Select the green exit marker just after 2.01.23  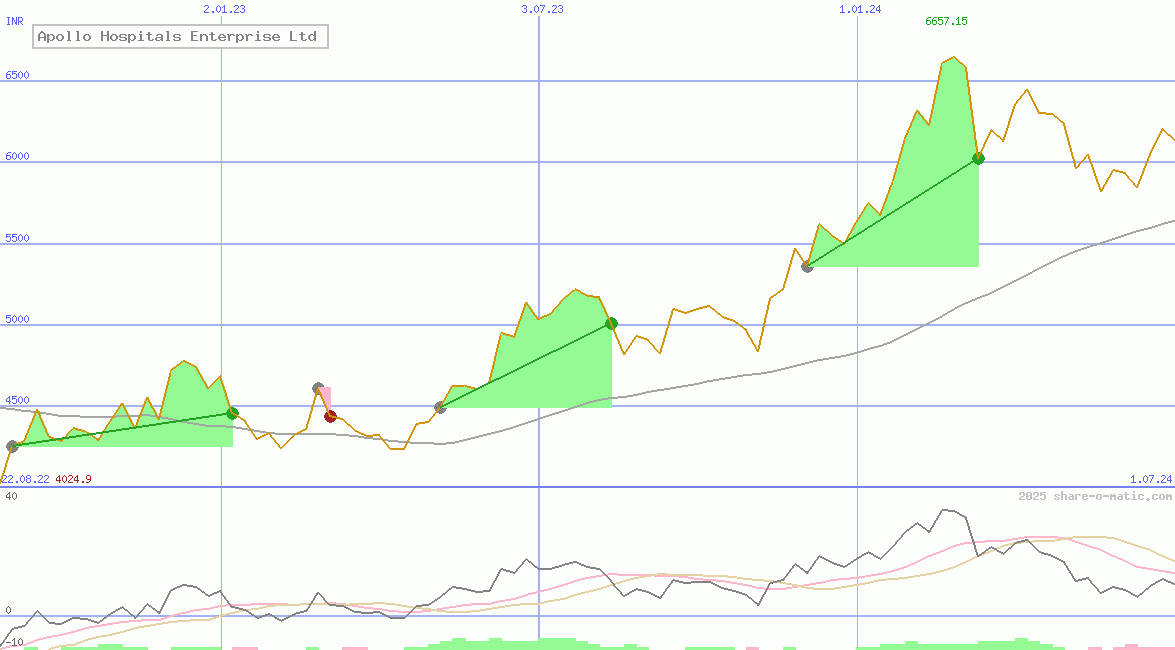click(232, 413)
